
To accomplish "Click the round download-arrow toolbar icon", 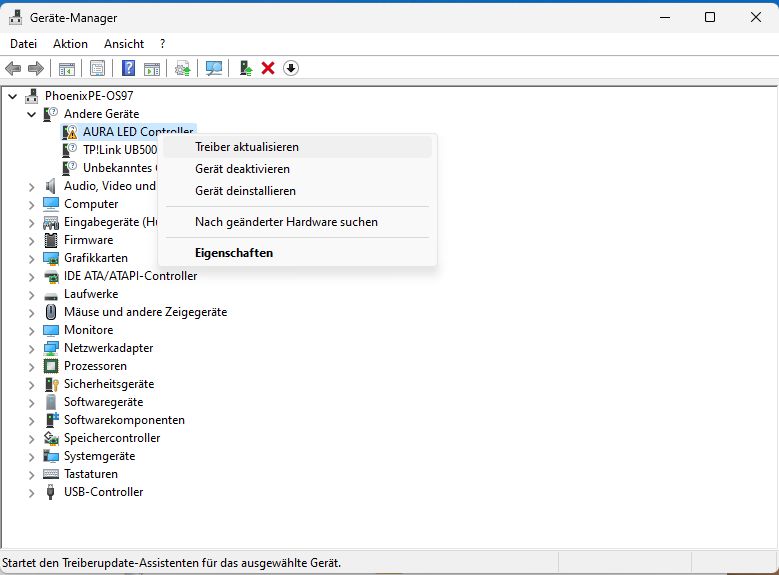I will coord(291,68).
